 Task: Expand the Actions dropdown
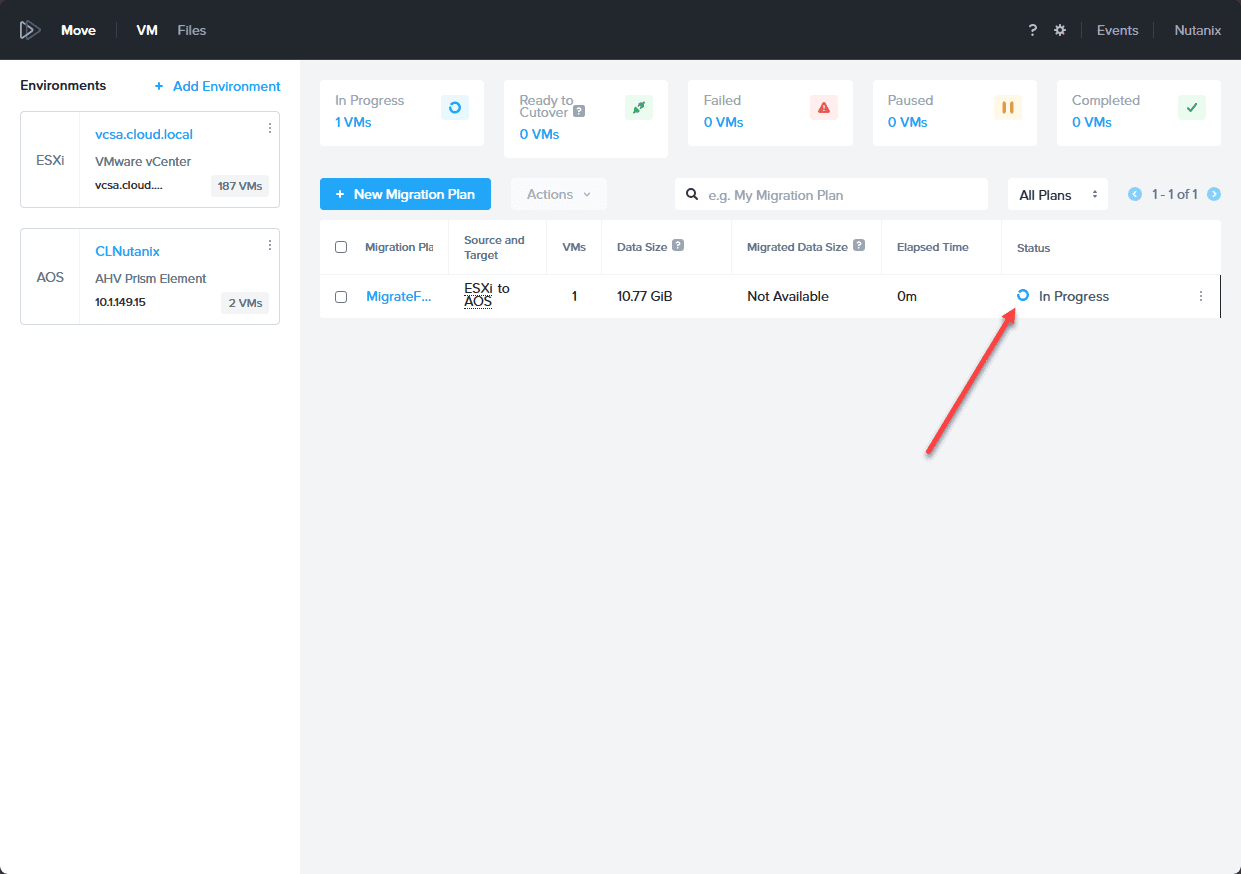[559, 194]
